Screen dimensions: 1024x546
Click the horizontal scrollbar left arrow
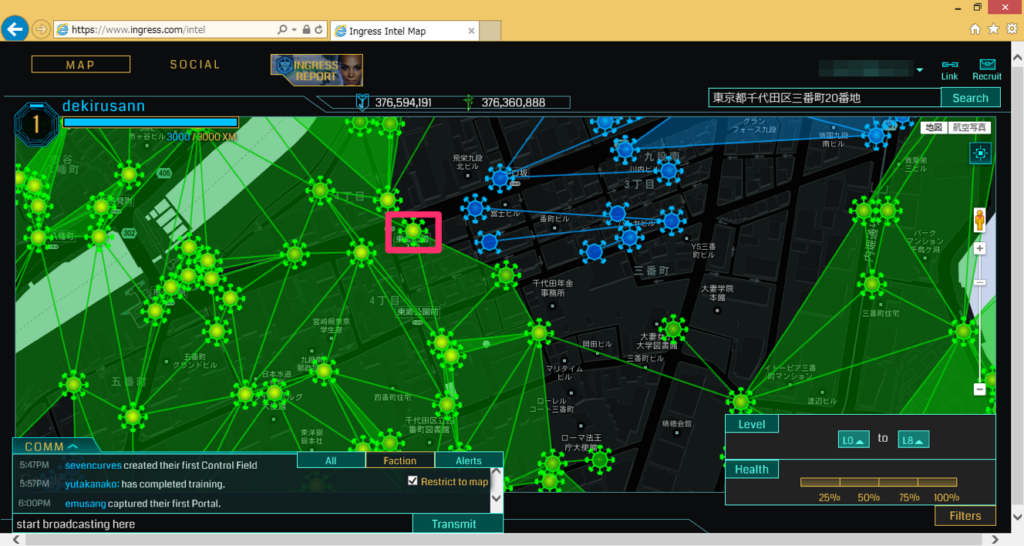(18, 539)
